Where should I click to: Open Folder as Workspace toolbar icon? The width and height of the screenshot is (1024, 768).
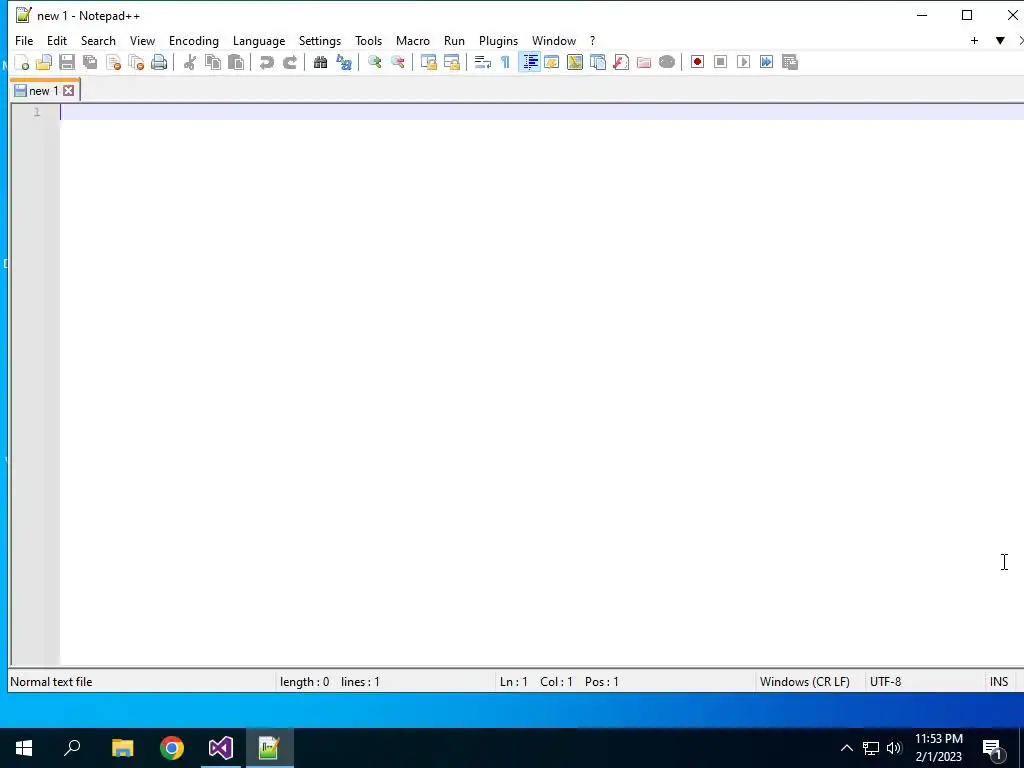644,62
